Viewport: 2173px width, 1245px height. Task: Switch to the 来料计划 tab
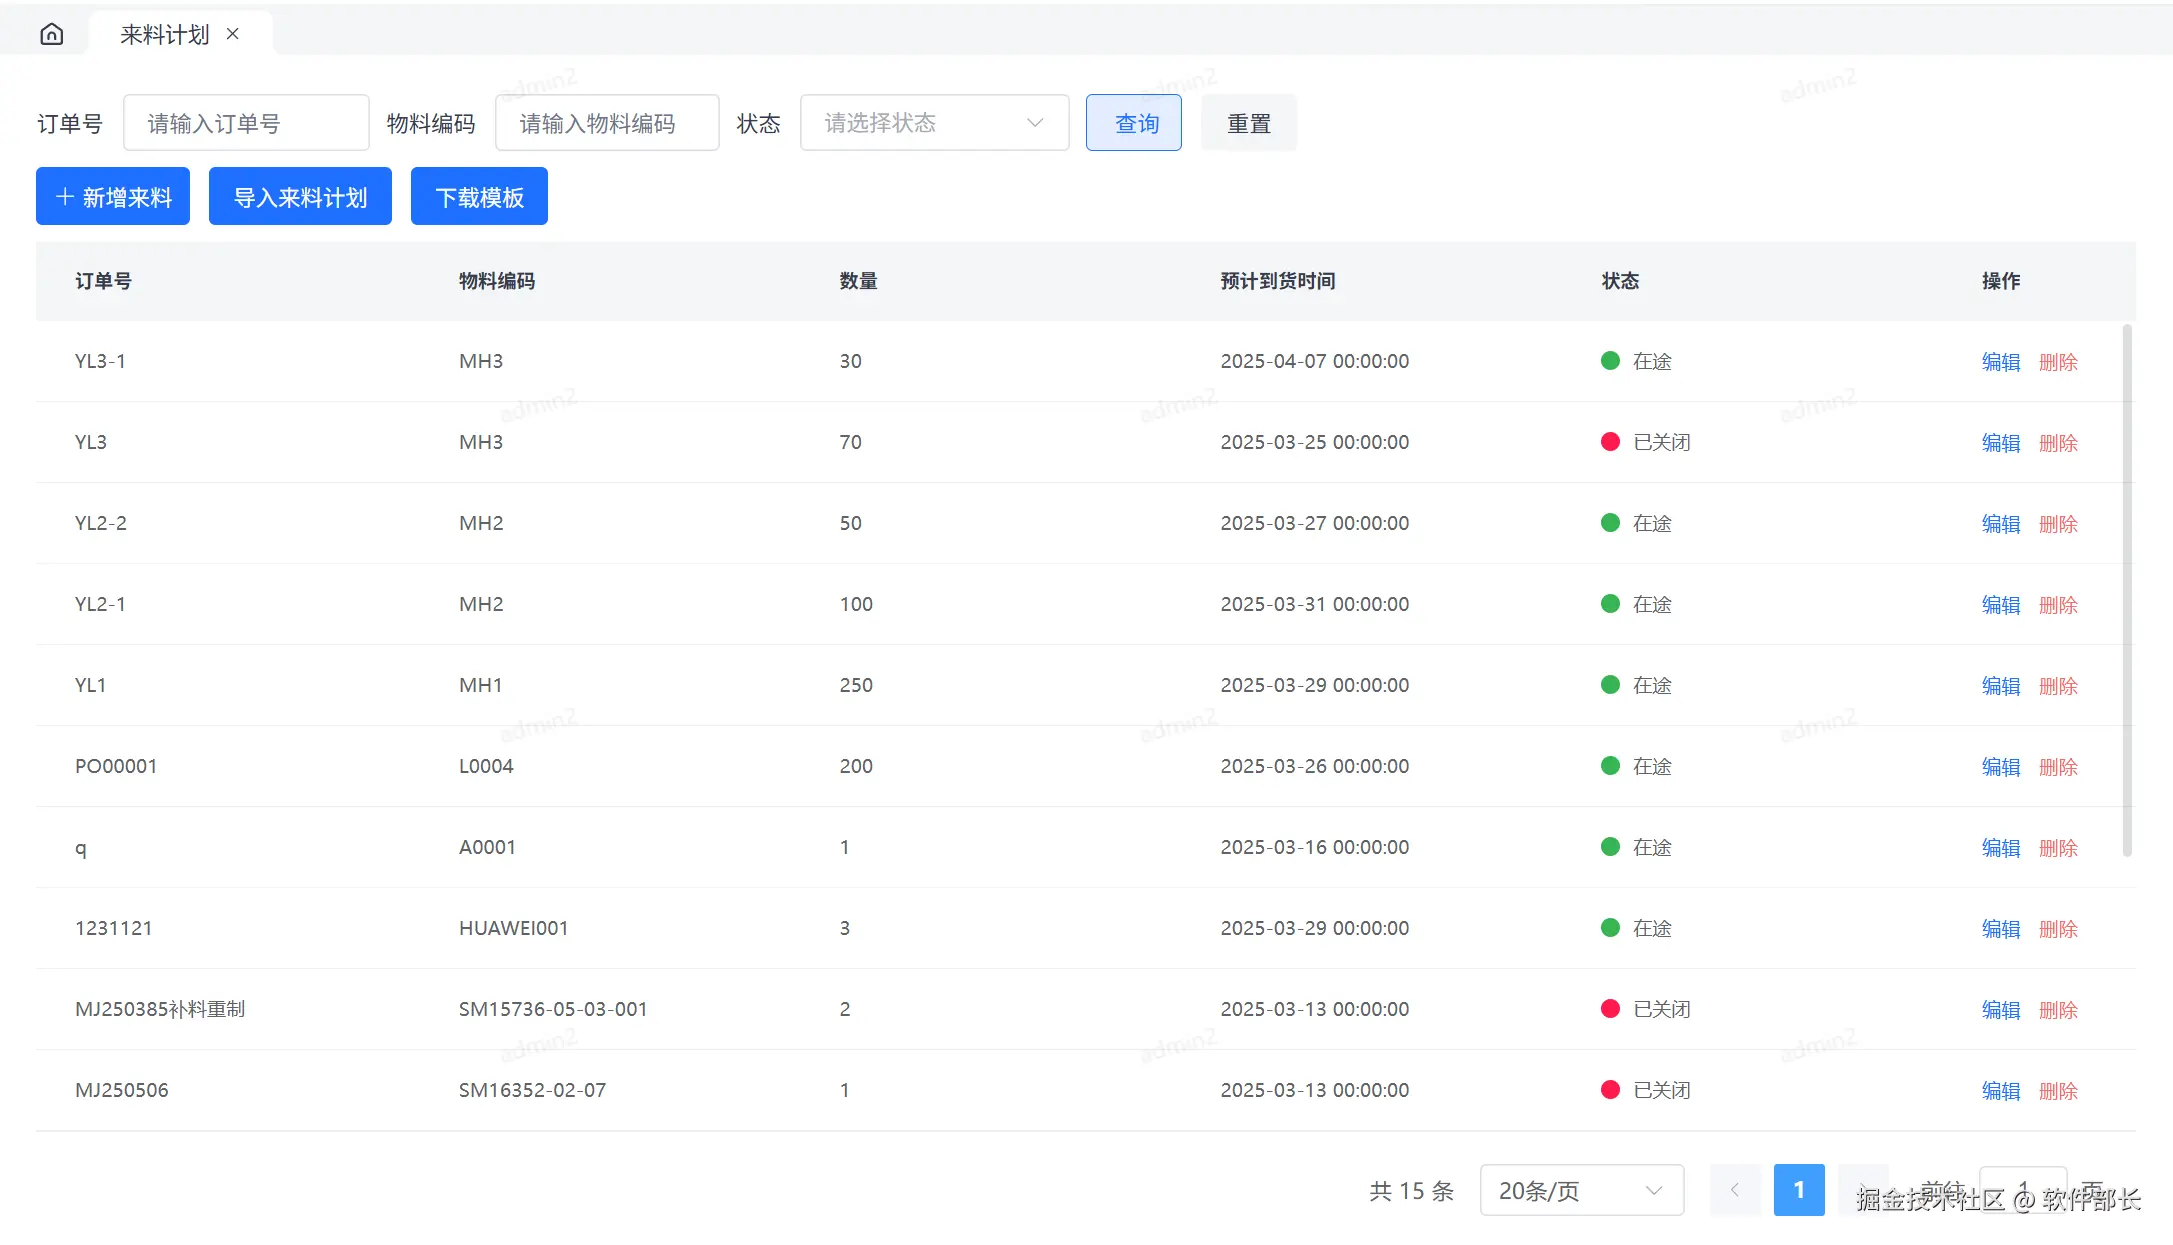tap(165, 35)
